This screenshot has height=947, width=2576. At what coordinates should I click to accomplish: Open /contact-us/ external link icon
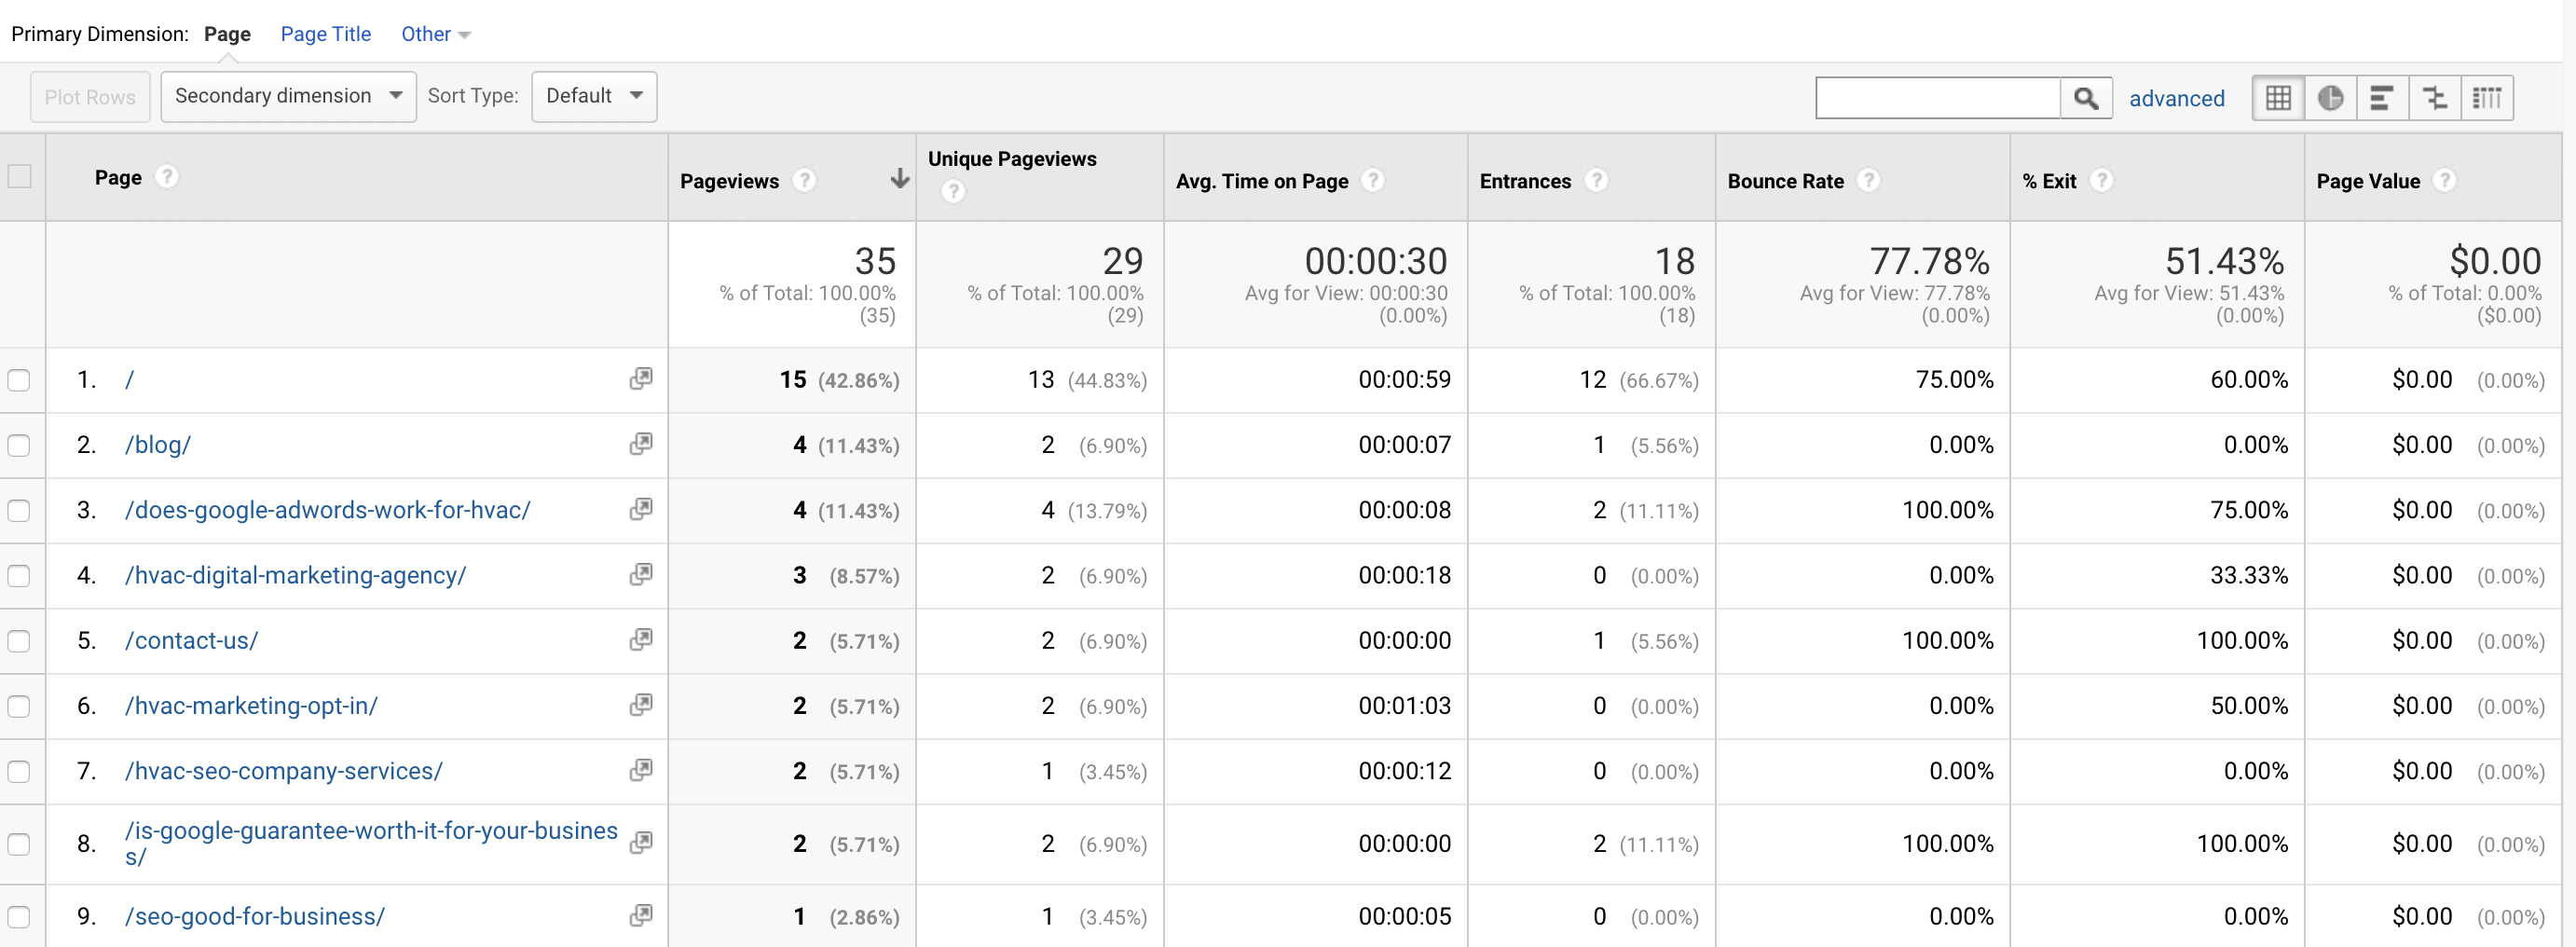click(x=641, y=639)
